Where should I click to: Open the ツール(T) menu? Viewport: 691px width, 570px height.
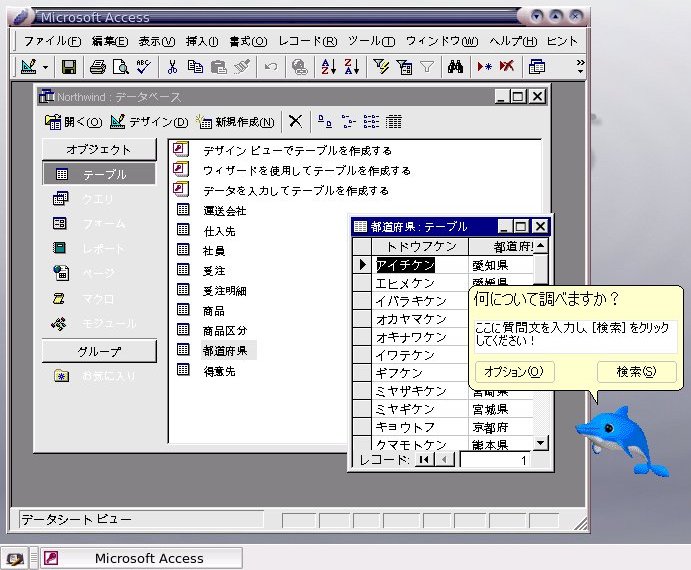click(371, 41)
